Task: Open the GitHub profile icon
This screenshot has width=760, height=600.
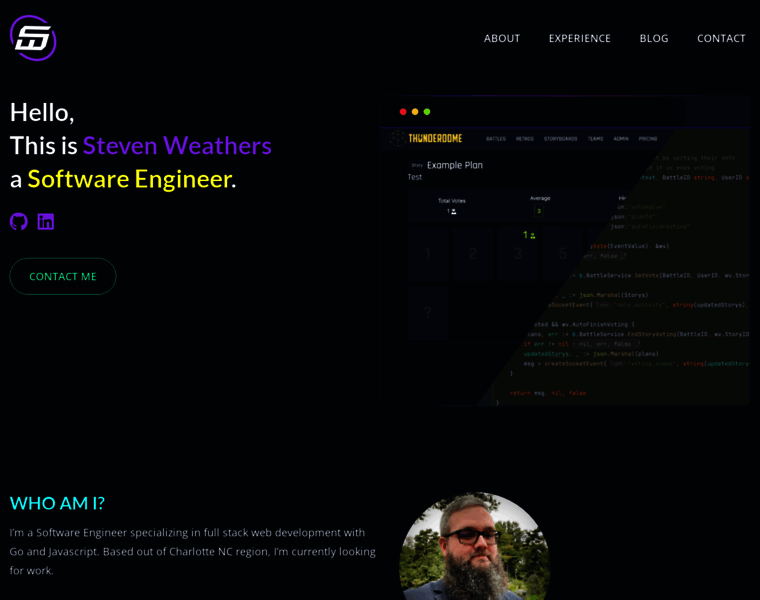Action: pyautogui.click(x=18, y=221)
